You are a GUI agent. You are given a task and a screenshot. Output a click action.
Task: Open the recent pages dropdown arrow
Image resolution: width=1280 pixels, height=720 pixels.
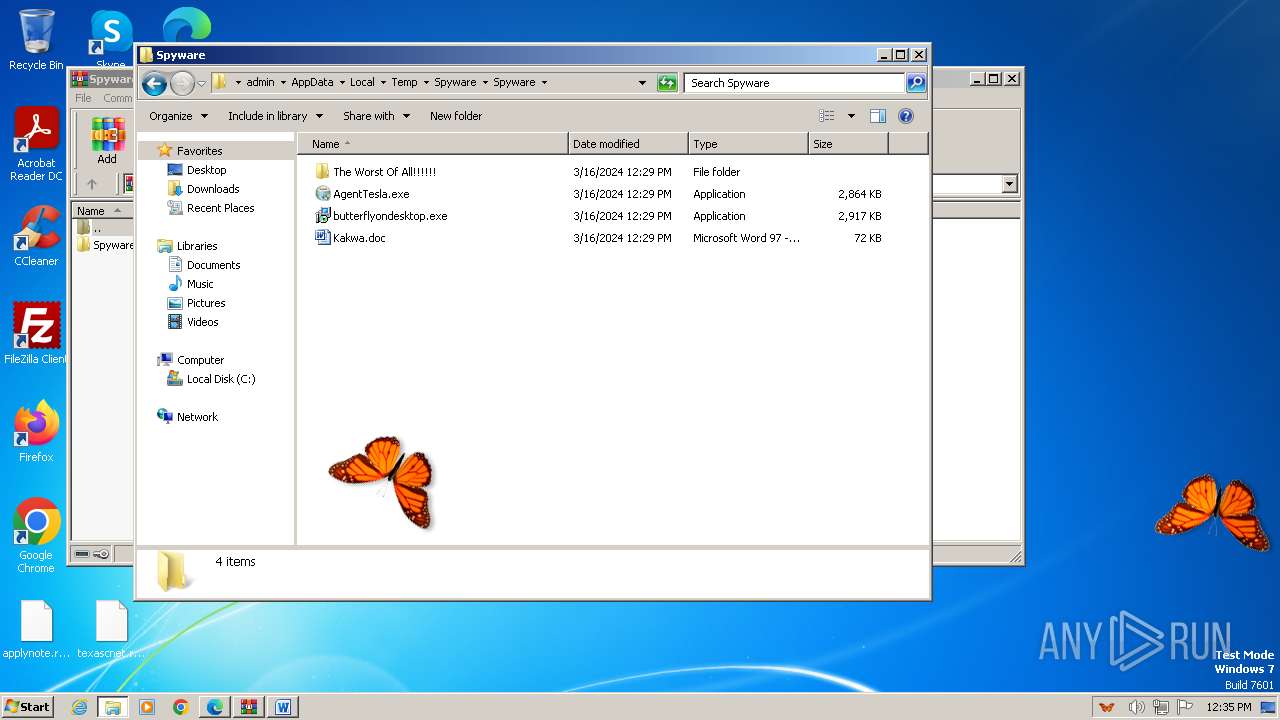tap(201, 83)
